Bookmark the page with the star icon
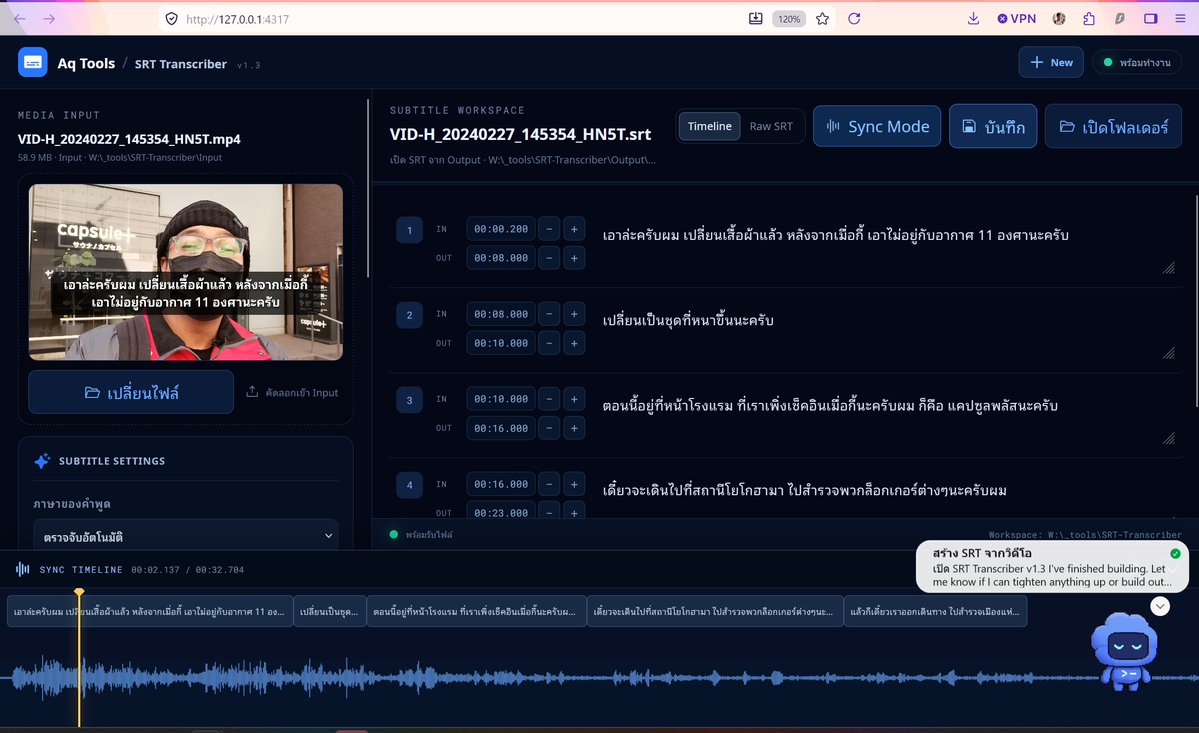This screenshot has width=1199, height=733. click(x=822, y=19)
